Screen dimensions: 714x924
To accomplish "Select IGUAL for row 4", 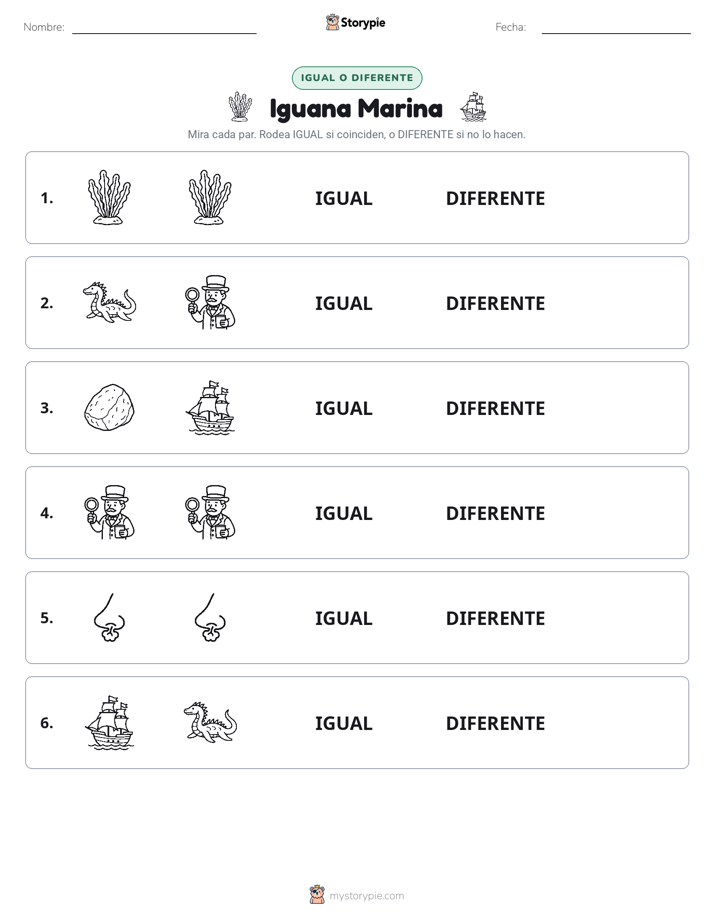I will pyautogui.click(x=343, y=513).
